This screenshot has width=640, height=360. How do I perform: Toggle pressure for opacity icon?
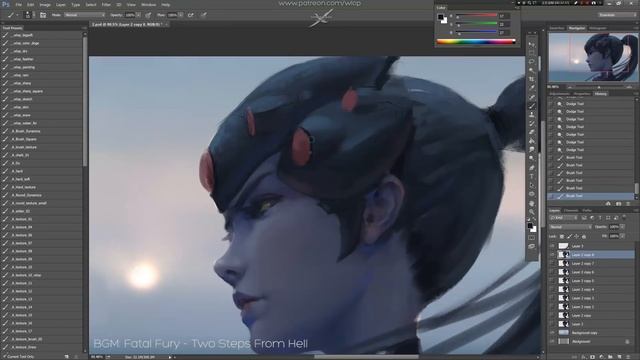(148, 15)
